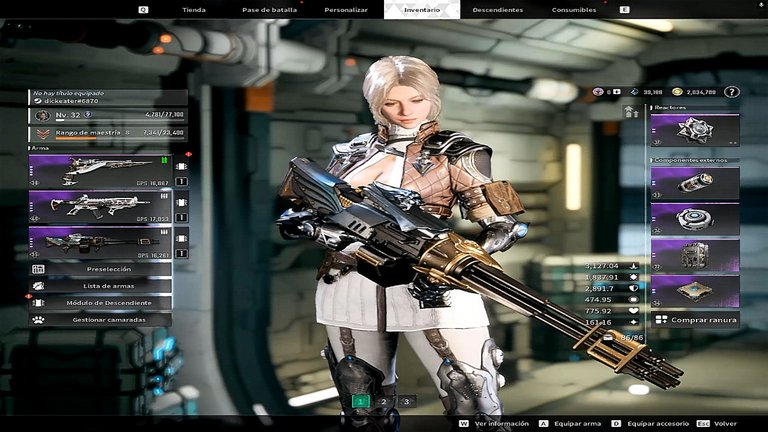Click the stat detail arrows icon above stats
The height and width of the screenshot is (432, 768).
tap(632, 112)
